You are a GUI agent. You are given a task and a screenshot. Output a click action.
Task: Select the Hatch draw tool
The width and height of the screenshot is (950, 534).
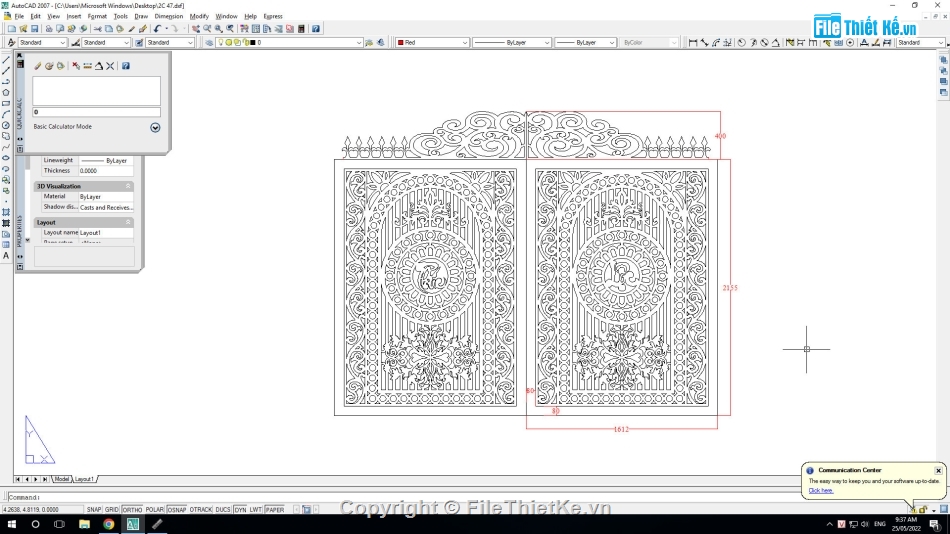pos(6,212)
